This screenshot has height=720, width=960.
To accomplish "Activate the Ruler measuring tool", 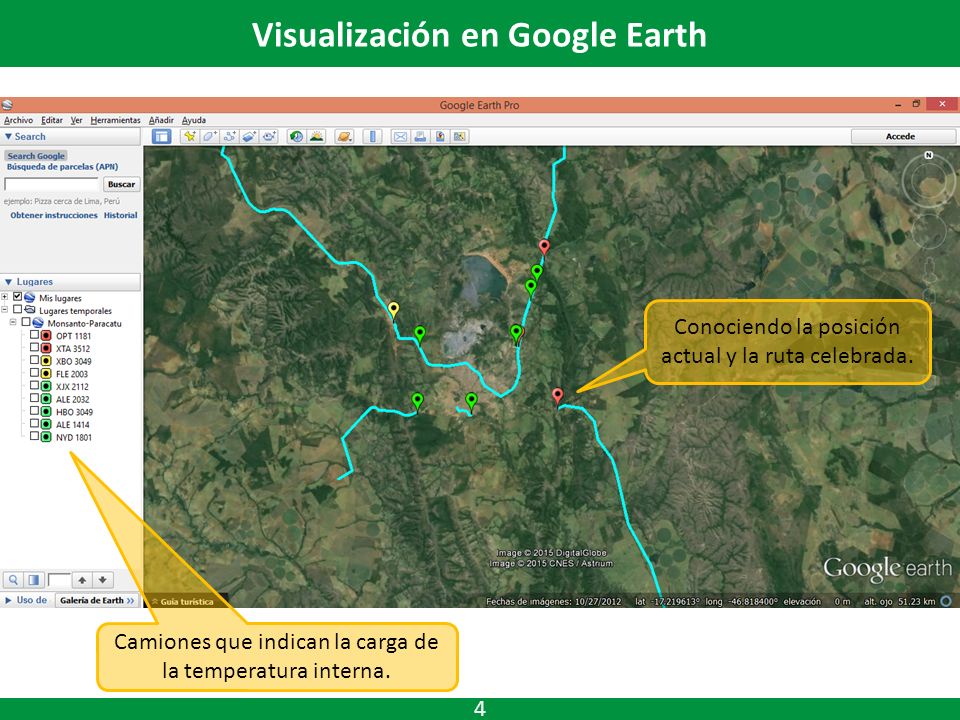I will click(372, 137).
